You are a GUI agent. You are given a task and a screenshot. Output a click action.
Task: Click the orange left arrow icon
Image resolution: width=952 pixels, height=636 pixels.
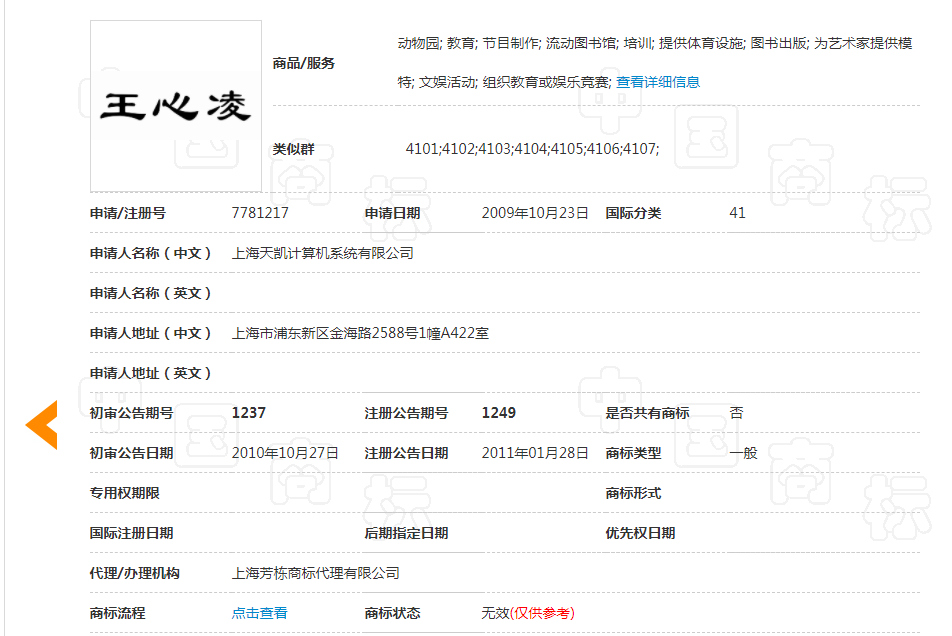41,424
